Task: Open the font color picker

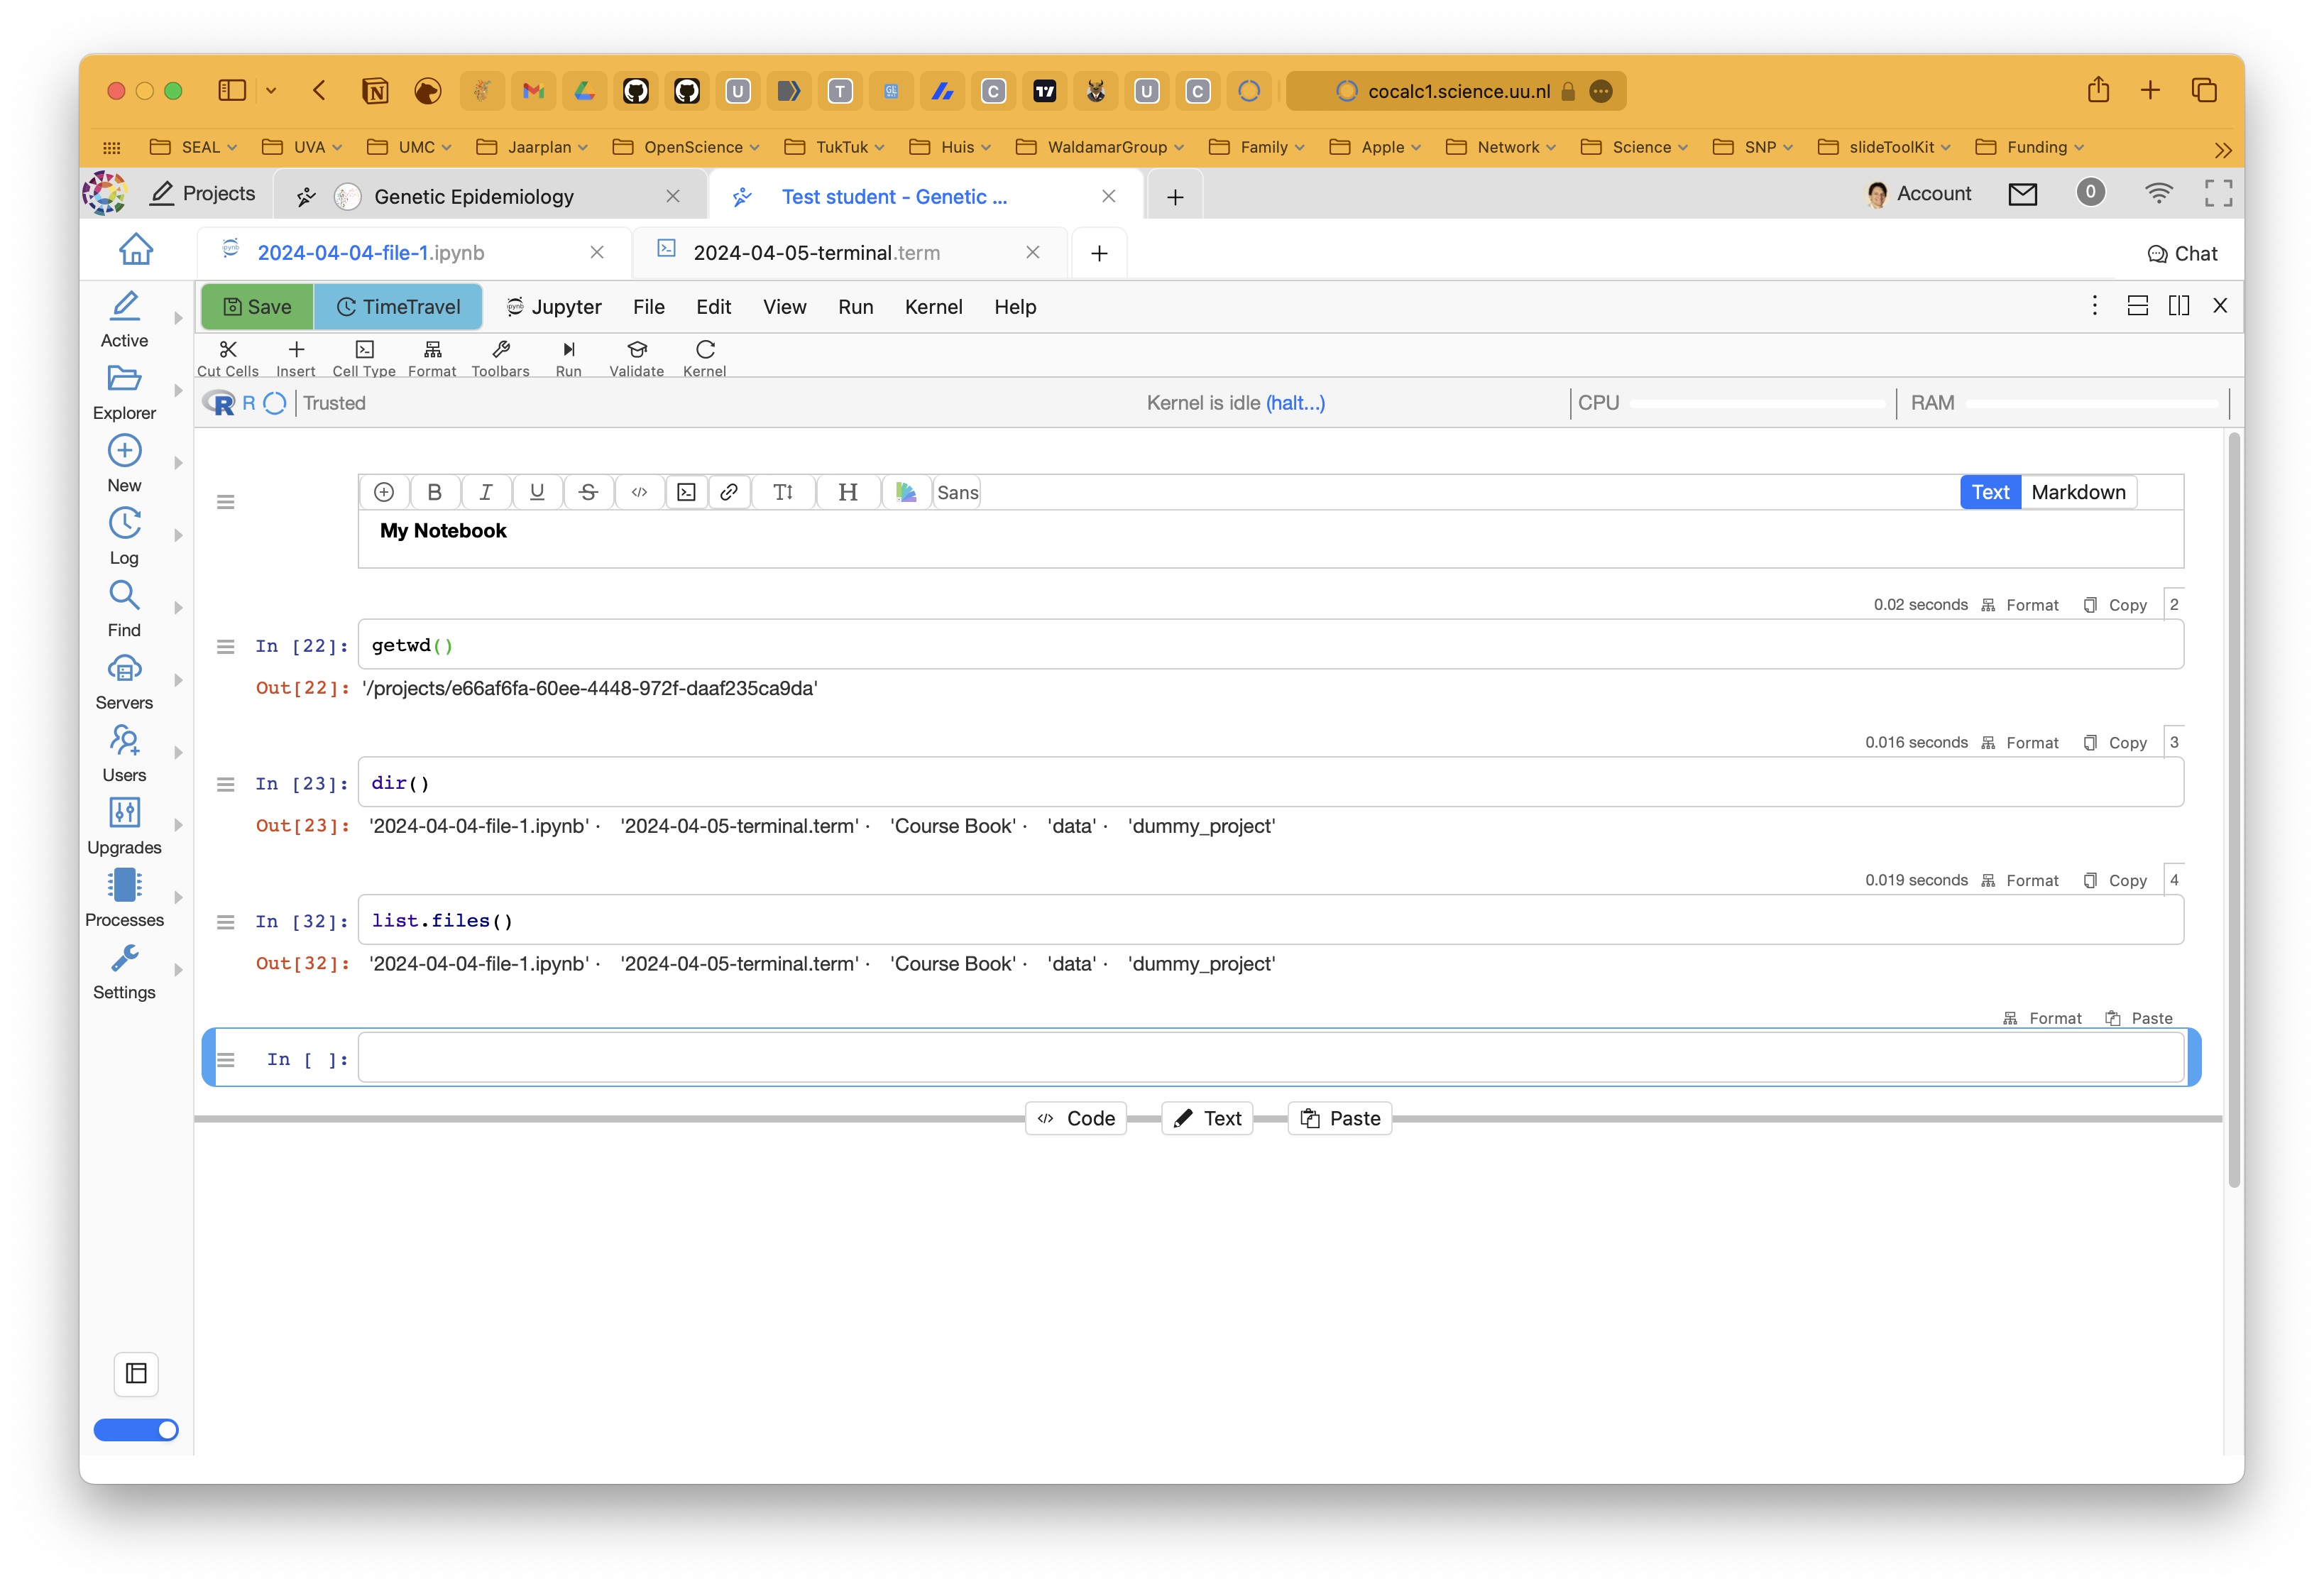Action: point(906,492)
